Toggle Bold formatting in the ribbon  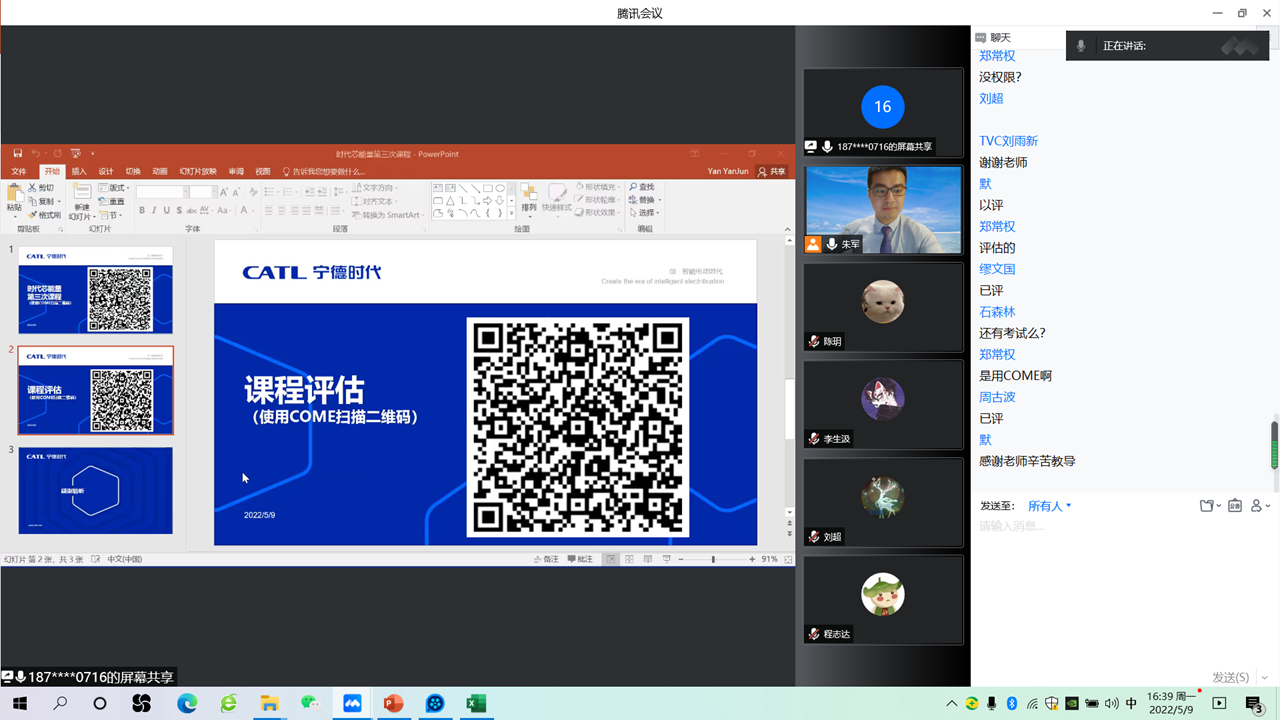[142, 210]
